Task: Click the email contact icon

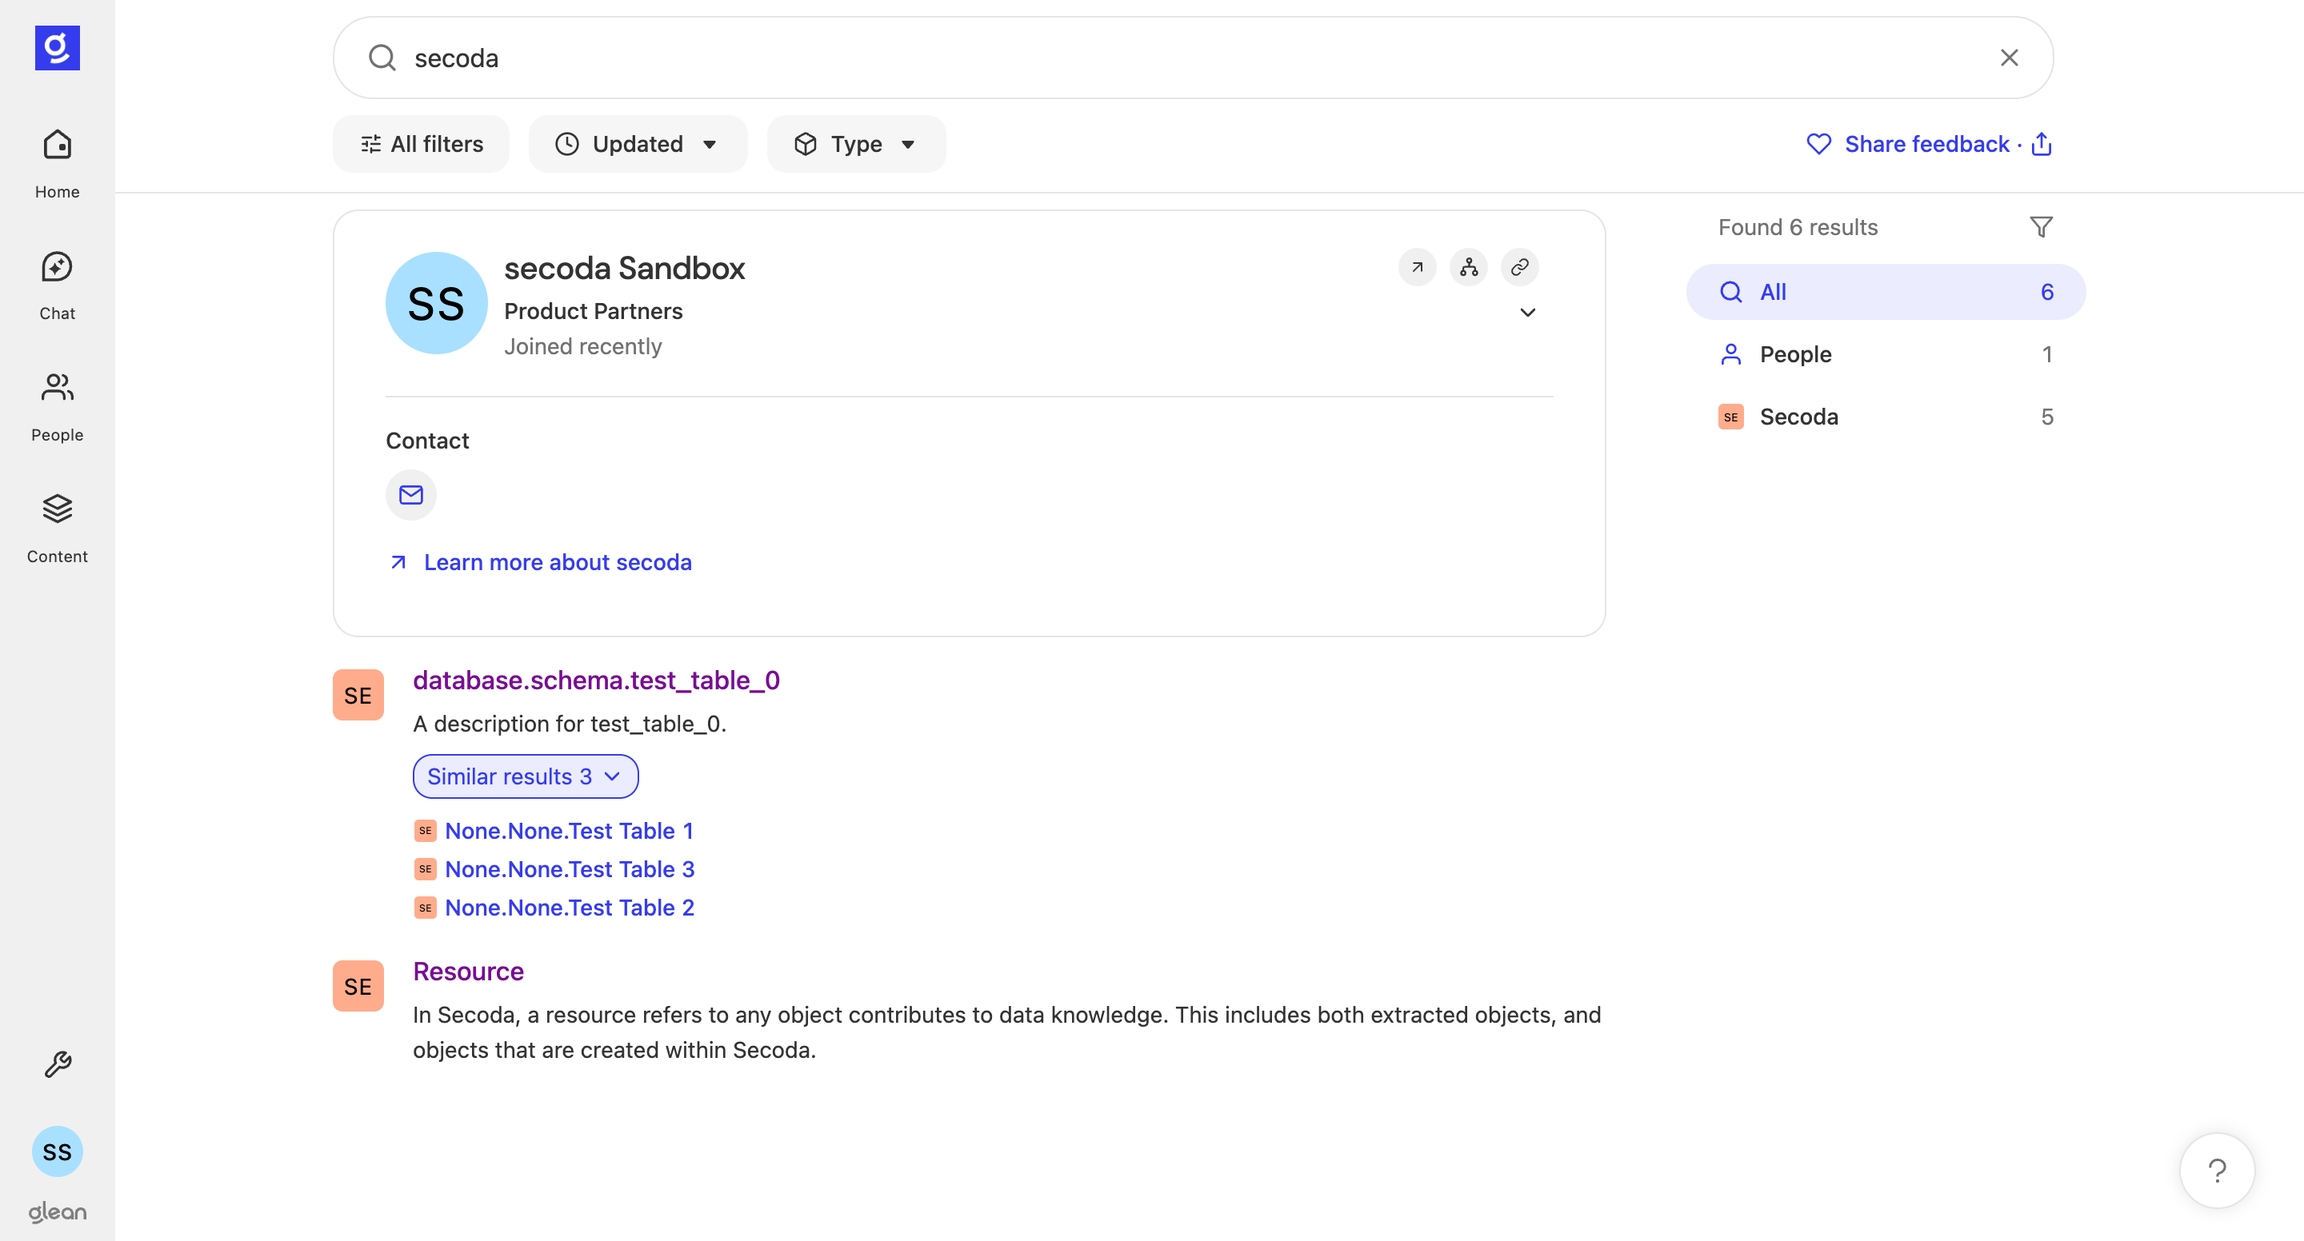Action: pyautogui.click(x=411, y=495)
